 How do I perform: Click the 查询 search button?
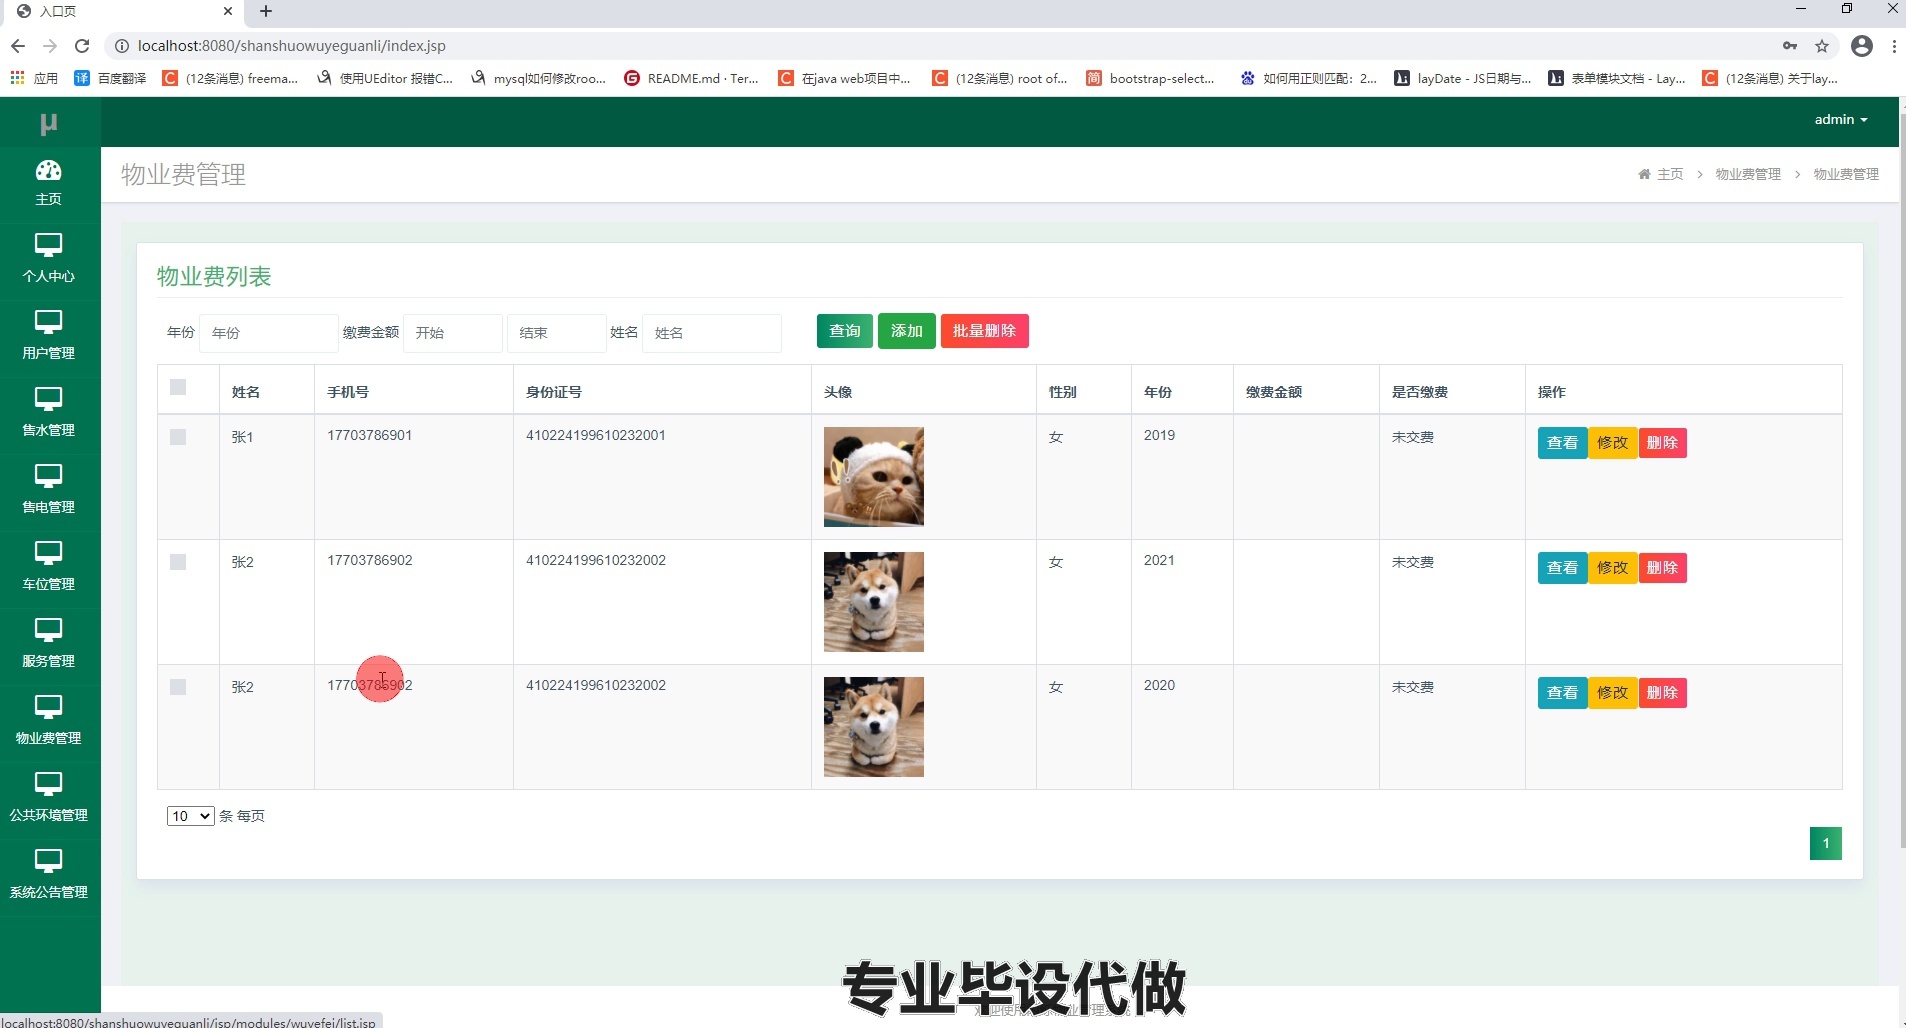(x=845, y=331)
